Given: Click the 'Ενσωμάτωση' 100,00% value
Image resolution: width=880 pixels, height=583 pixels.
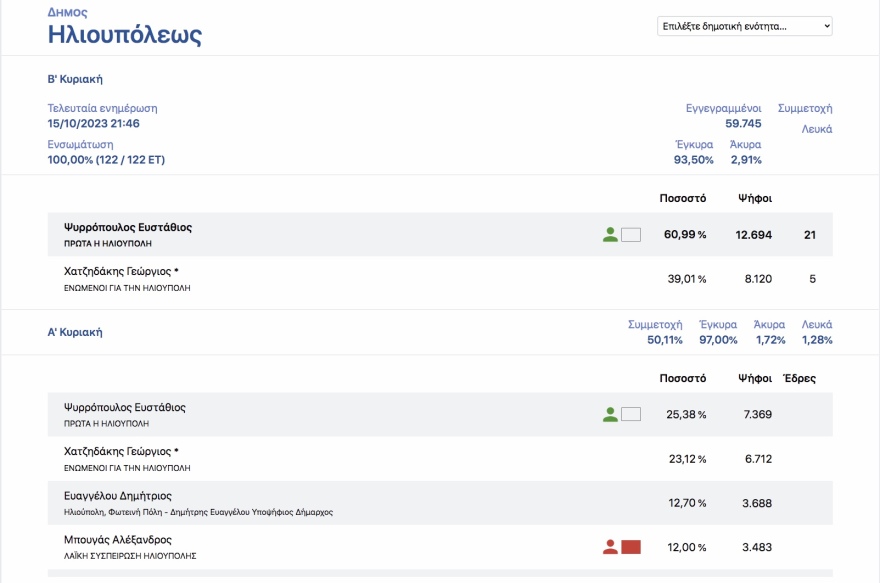Looking at the screenshot, I should [x=106, y=160].
